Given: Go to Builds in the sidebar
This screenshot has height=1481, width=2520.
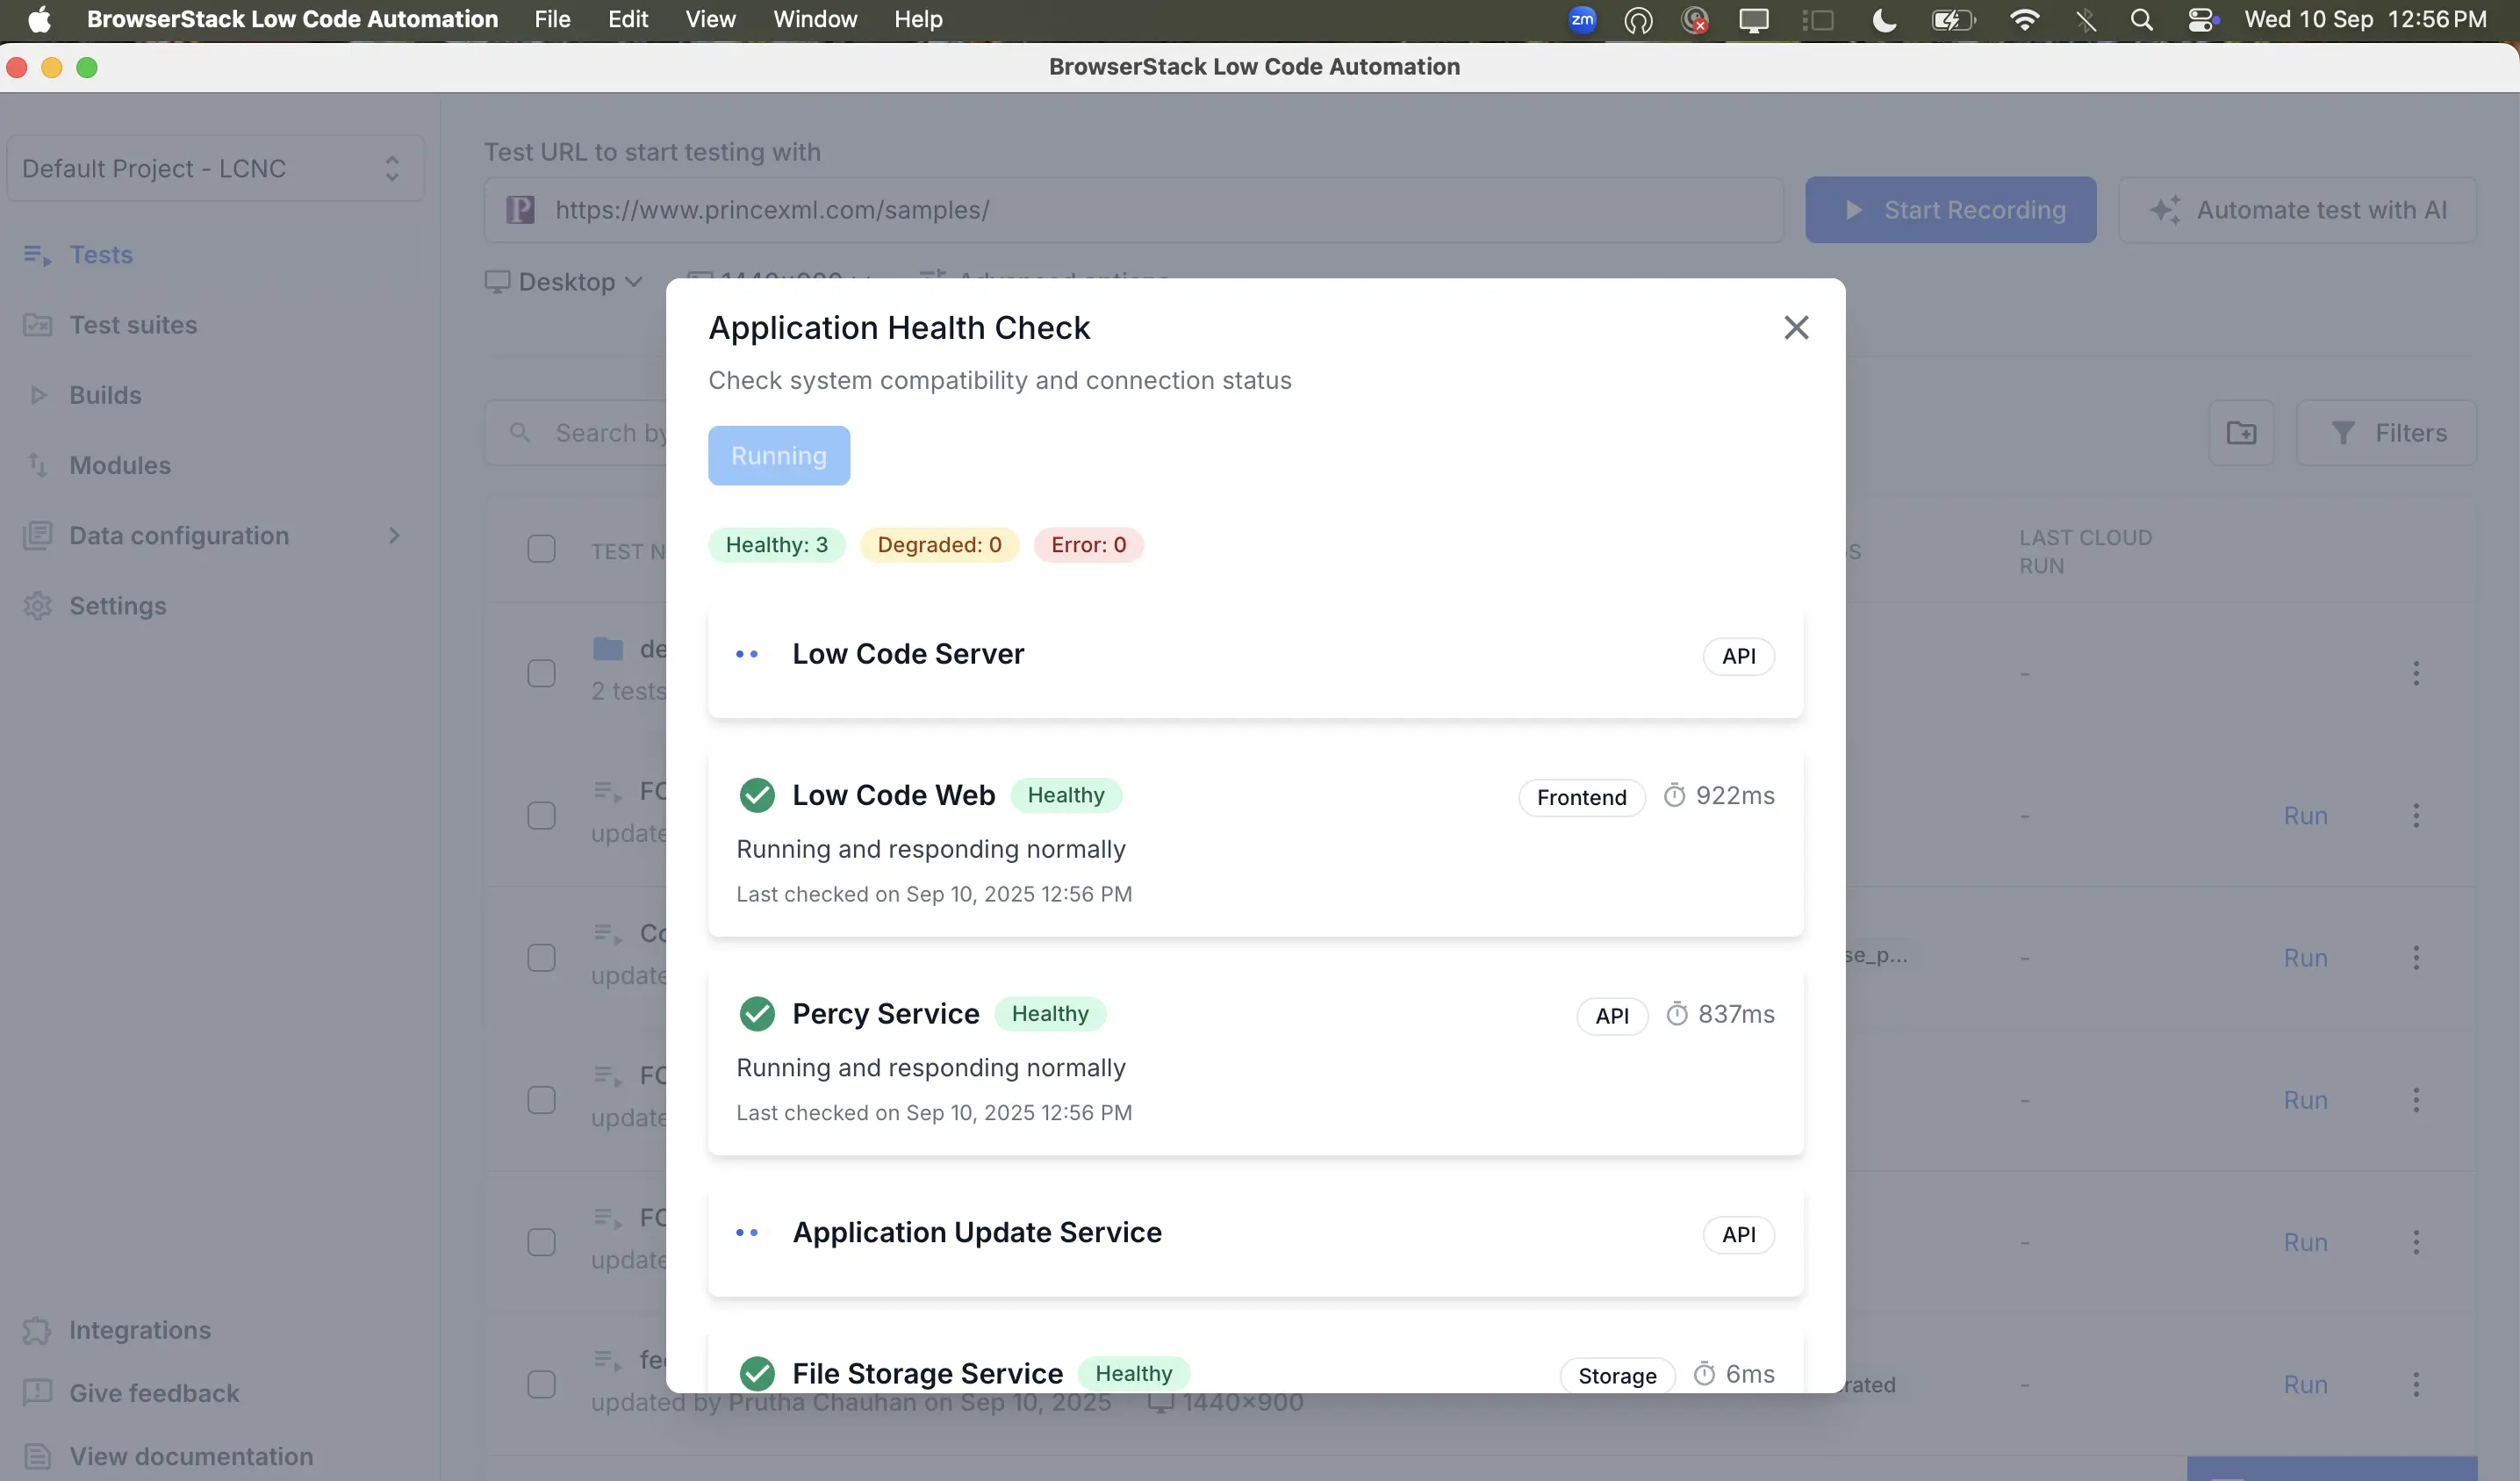Looking at the screenshot, I should tap(105, 395).
